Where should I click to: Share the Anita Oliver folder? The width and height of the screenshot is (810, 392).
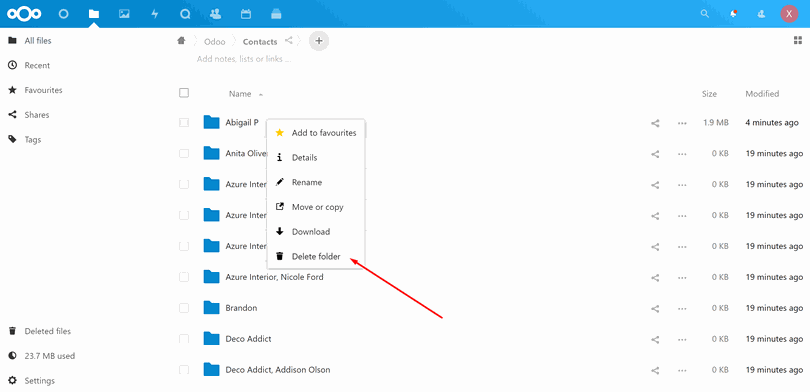click(x=655, y=154)
